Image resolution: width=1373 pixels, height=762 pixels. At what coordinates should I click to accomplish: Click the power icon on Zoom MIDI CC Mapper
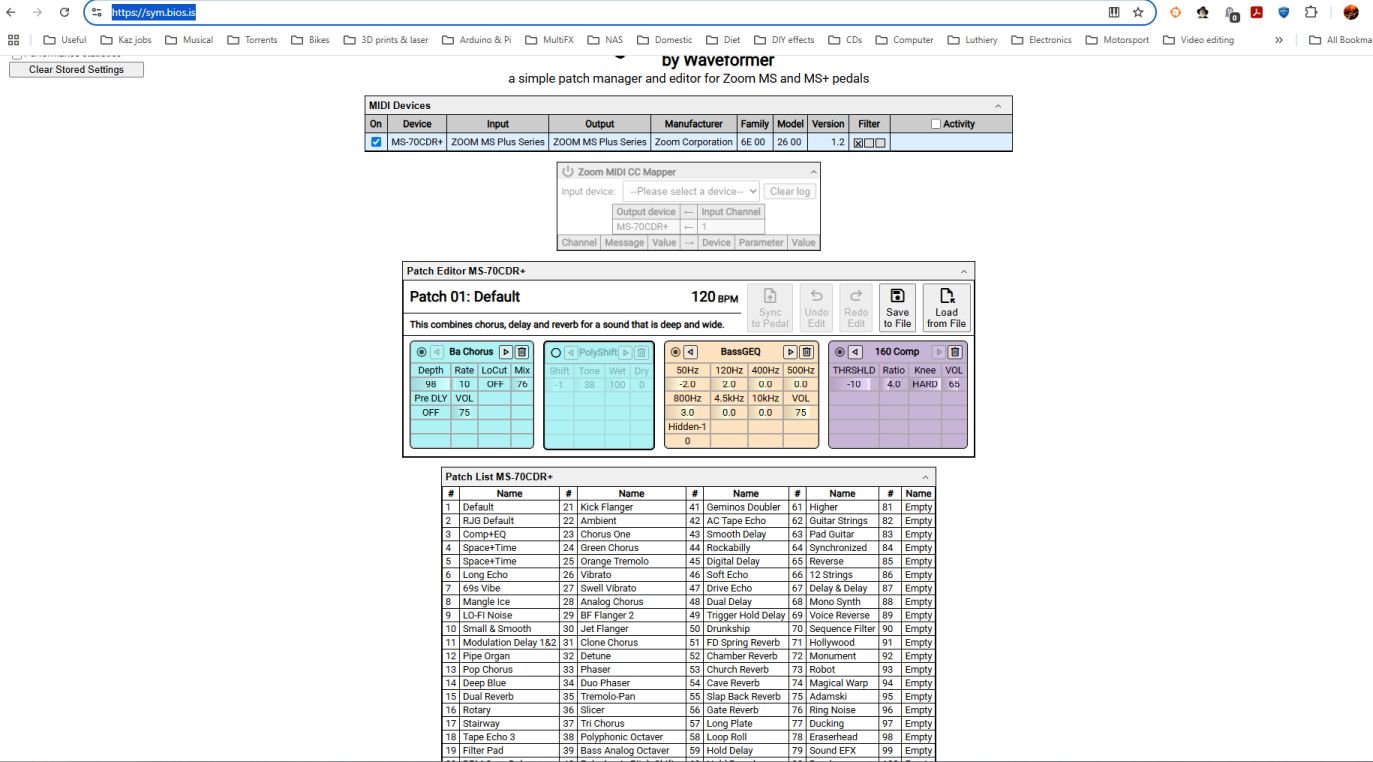tap(568, 172)
